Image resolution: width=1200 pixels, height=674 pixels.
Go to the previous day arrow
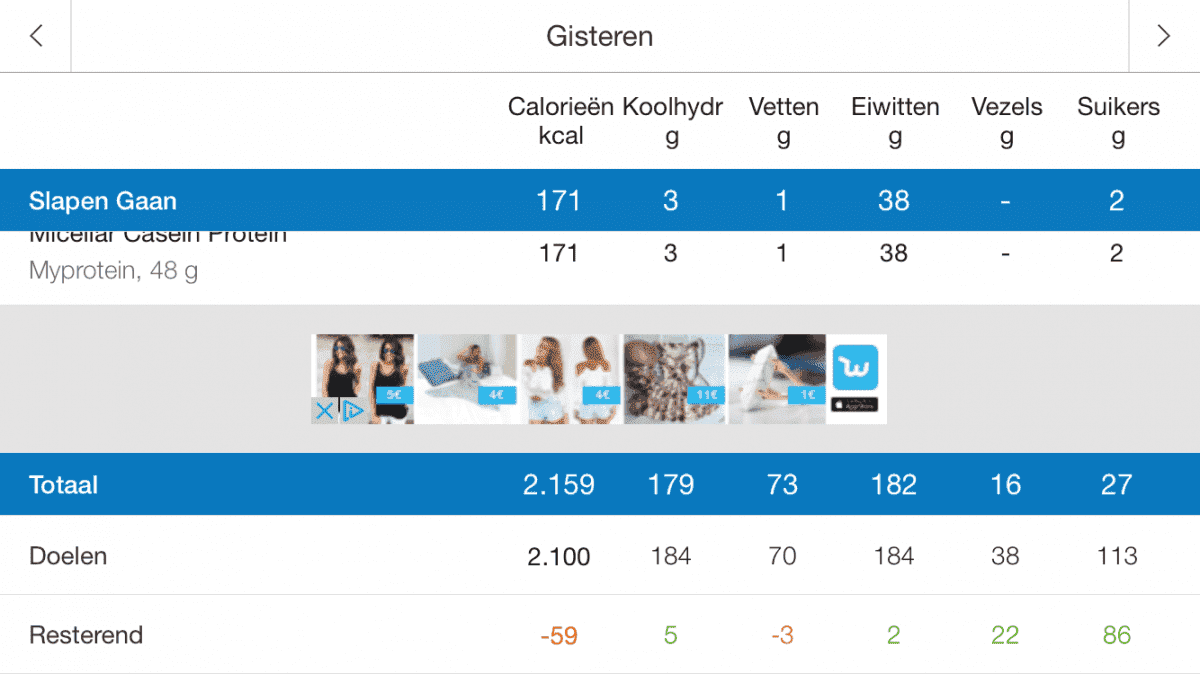(36, 36)
